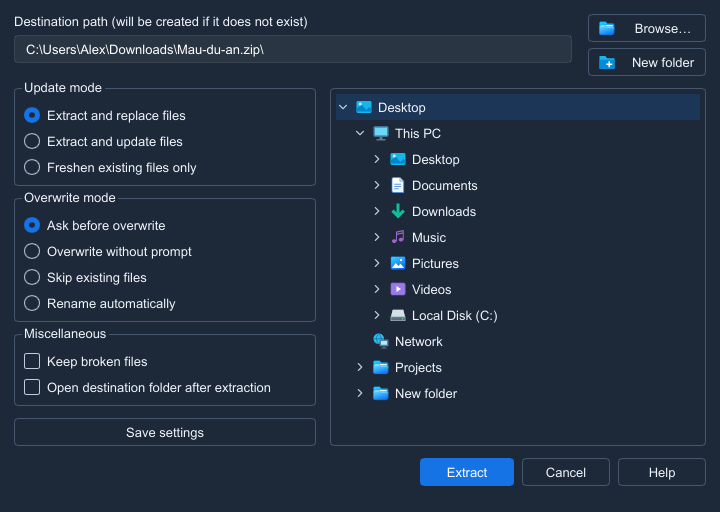Select the Videos label in tree
This screenshot has width=720, height=512.
(x=432, y=290)
